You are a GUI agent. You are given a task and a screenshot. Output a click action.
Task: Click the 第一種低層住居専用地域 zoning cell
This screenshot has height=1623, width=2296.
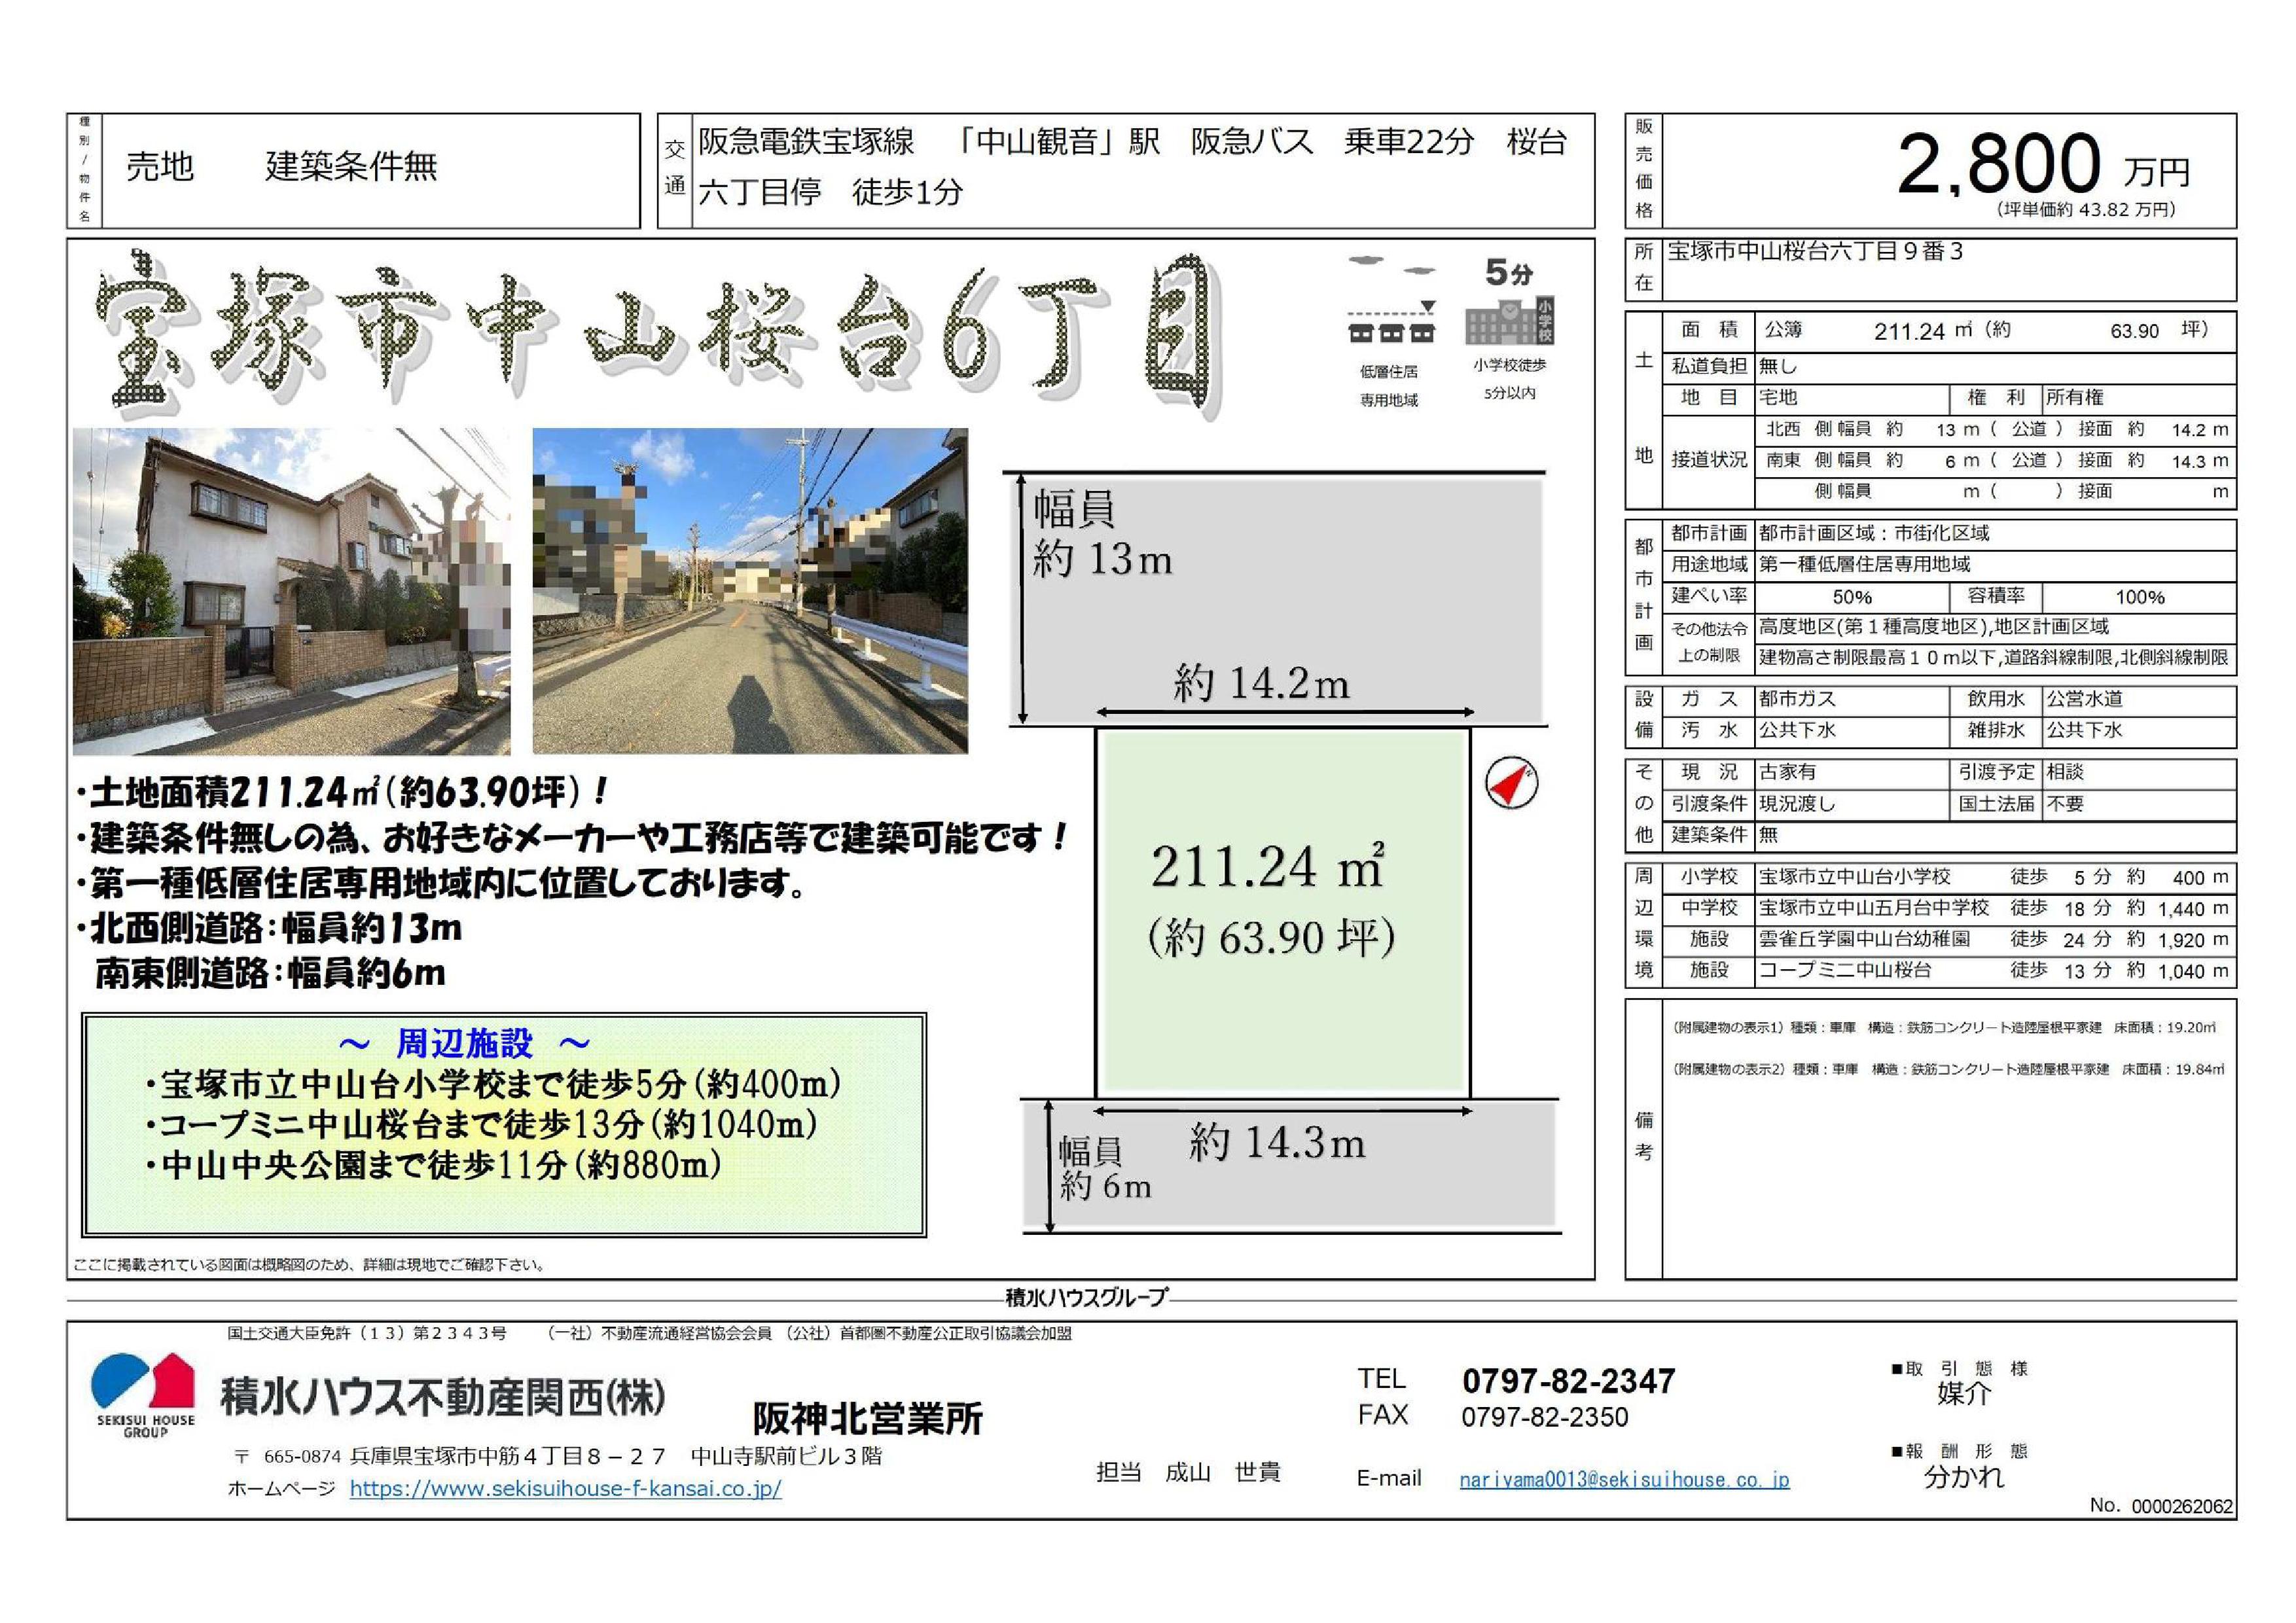pos(1865,565)
